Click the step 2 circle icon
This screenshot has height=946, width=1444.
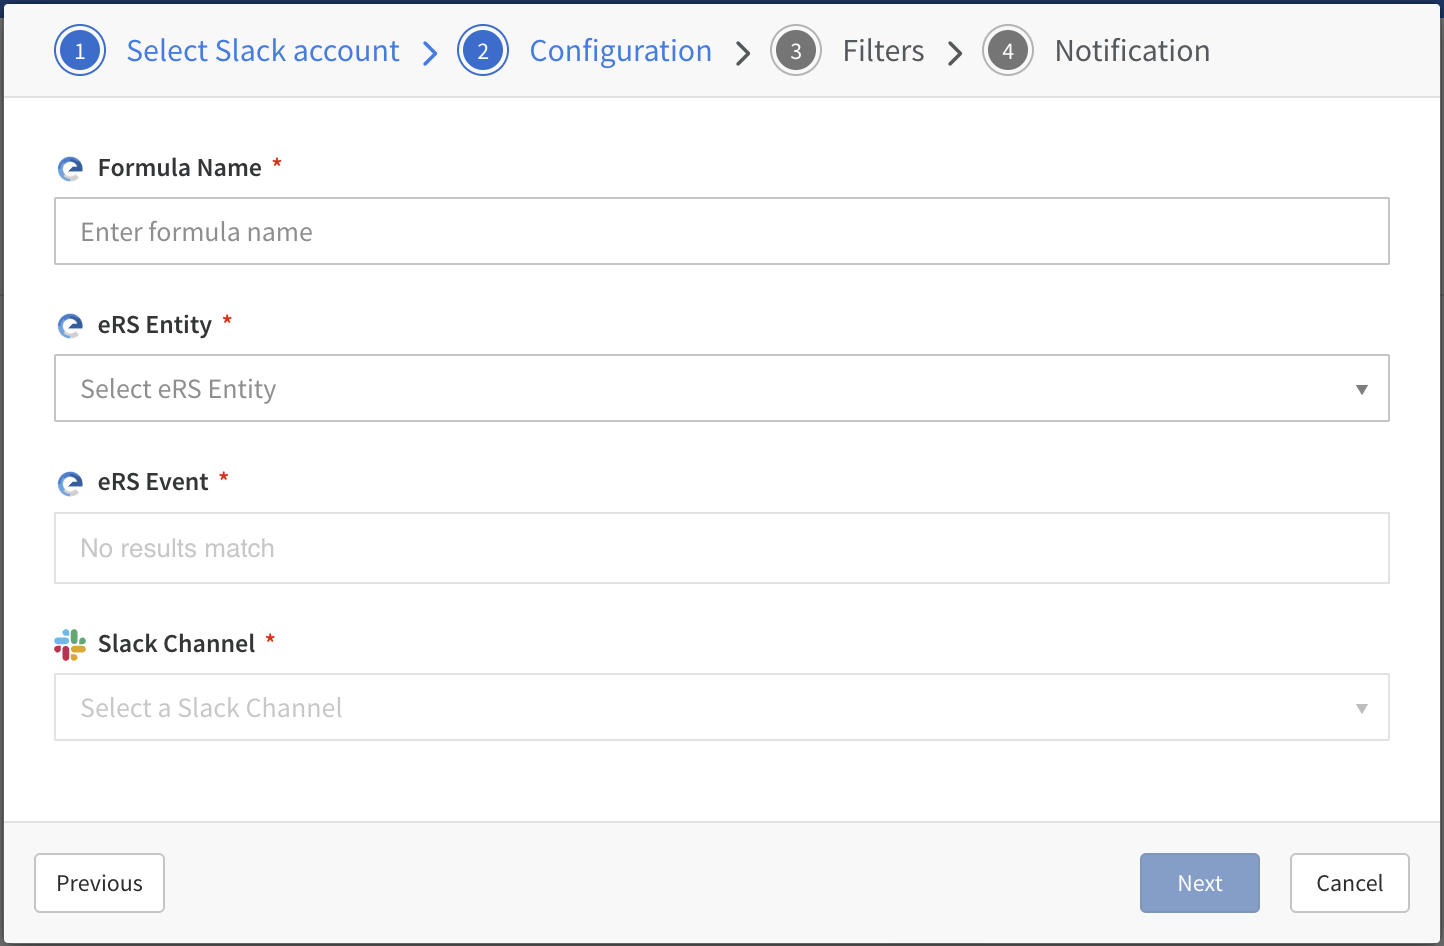483,51
